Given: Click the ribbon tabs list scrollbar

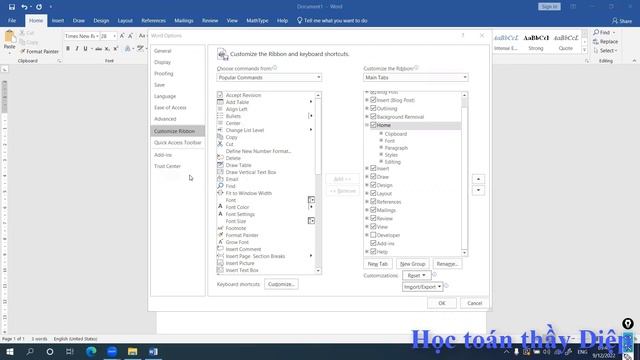Looking at the screenshot, I should (x=464, y=173).
